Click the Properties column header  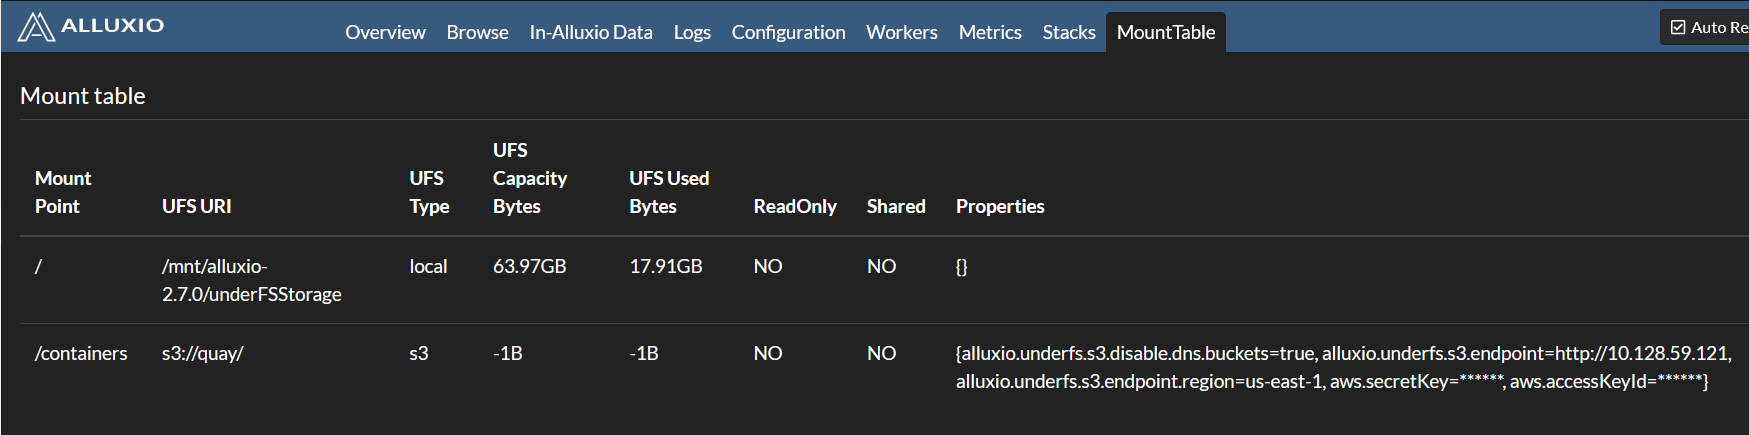pos(1000,206)
